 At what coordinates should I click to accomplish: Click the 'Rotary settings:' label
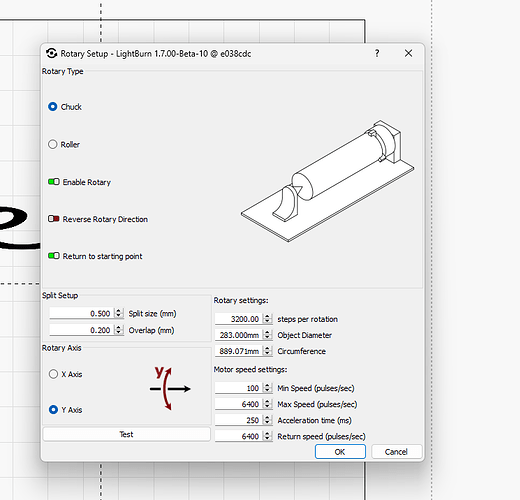[x=241, y=300]
